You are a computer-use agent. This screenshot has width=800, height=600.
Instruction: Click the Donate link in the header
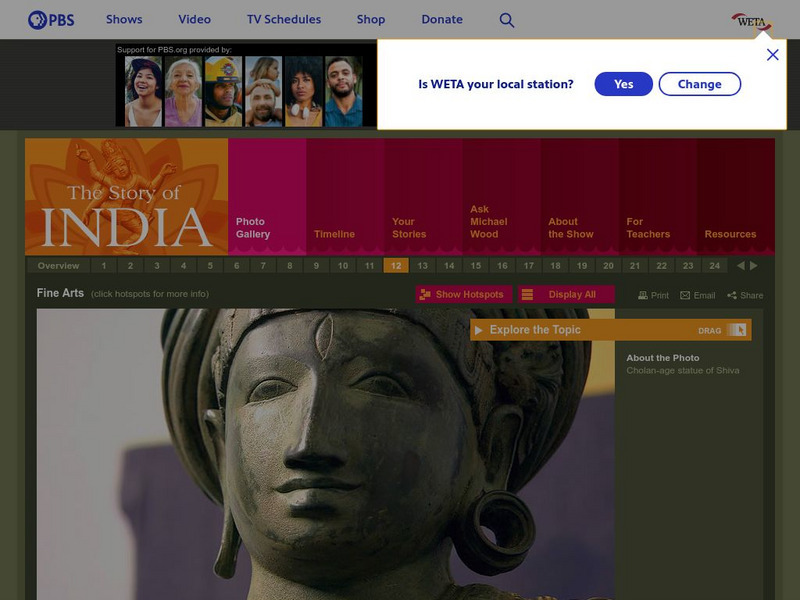pos(441,19)
